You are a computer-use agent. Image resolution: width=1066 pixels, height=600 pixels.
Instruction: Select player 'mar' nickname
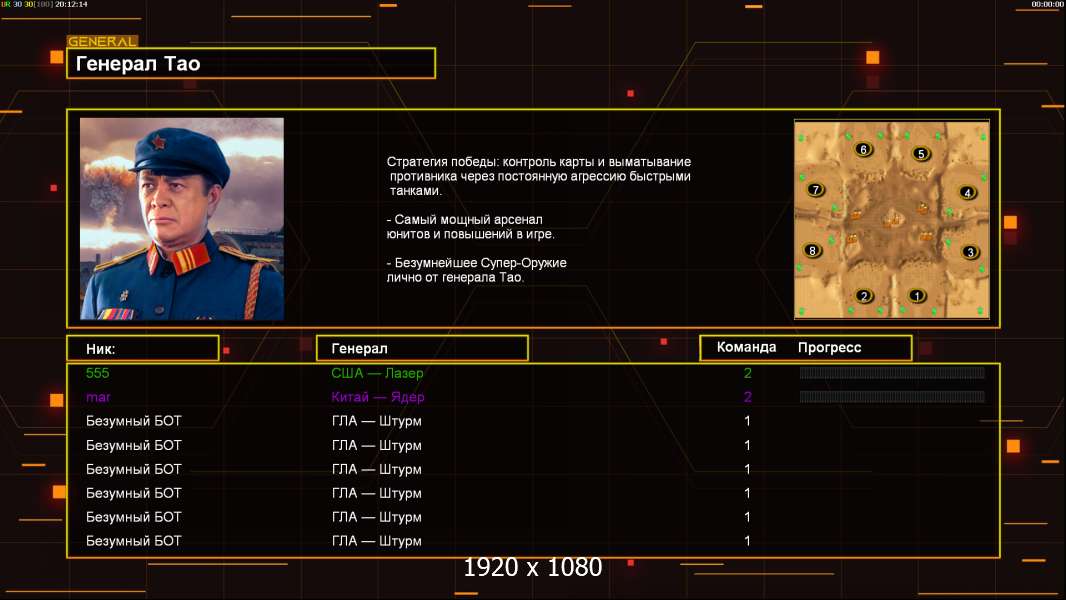98,397
